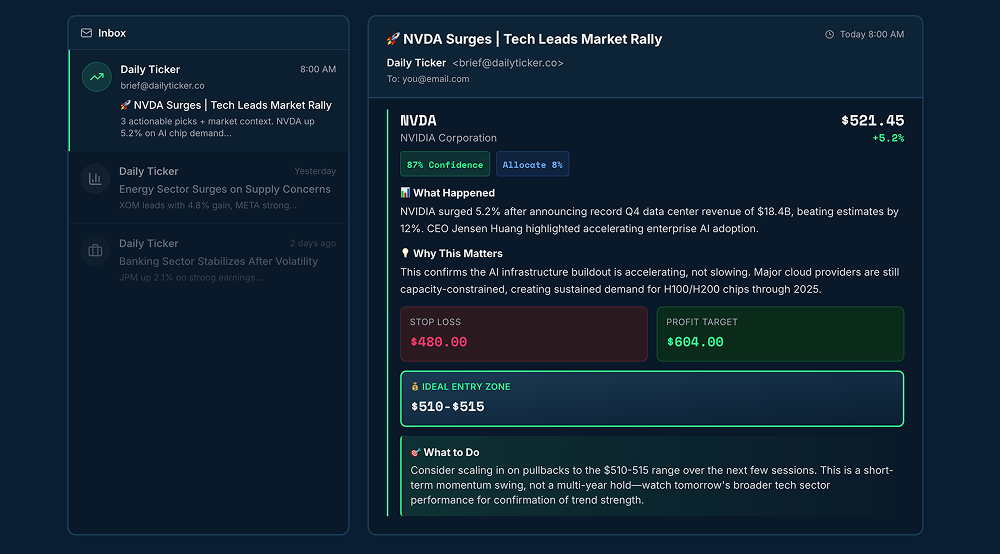
Task: Click the 3 actionable picks preview text
Action: coord(217,127)
